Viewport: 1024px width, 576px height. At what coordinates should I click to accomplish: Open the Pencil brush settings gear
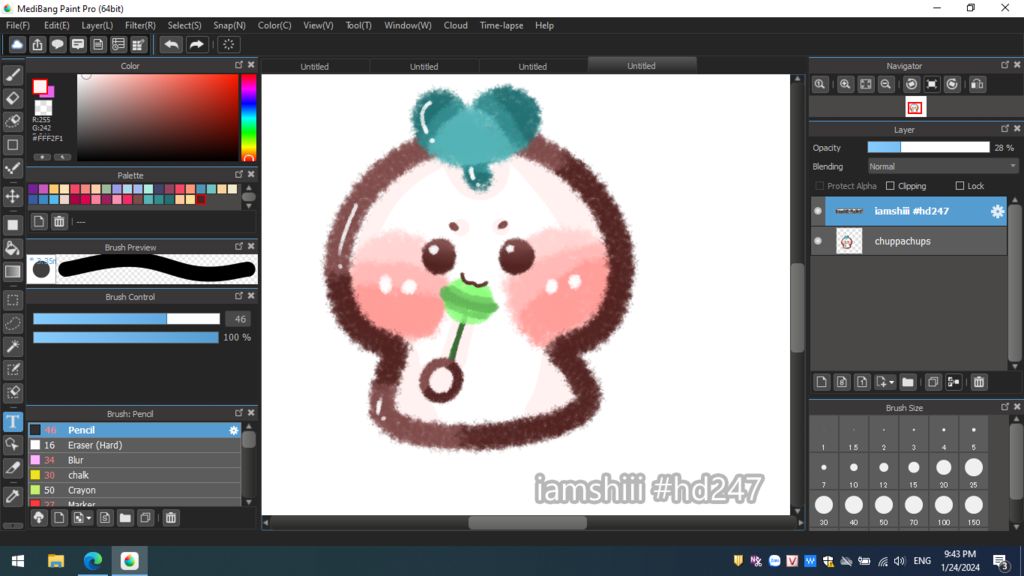click(233, 430)
